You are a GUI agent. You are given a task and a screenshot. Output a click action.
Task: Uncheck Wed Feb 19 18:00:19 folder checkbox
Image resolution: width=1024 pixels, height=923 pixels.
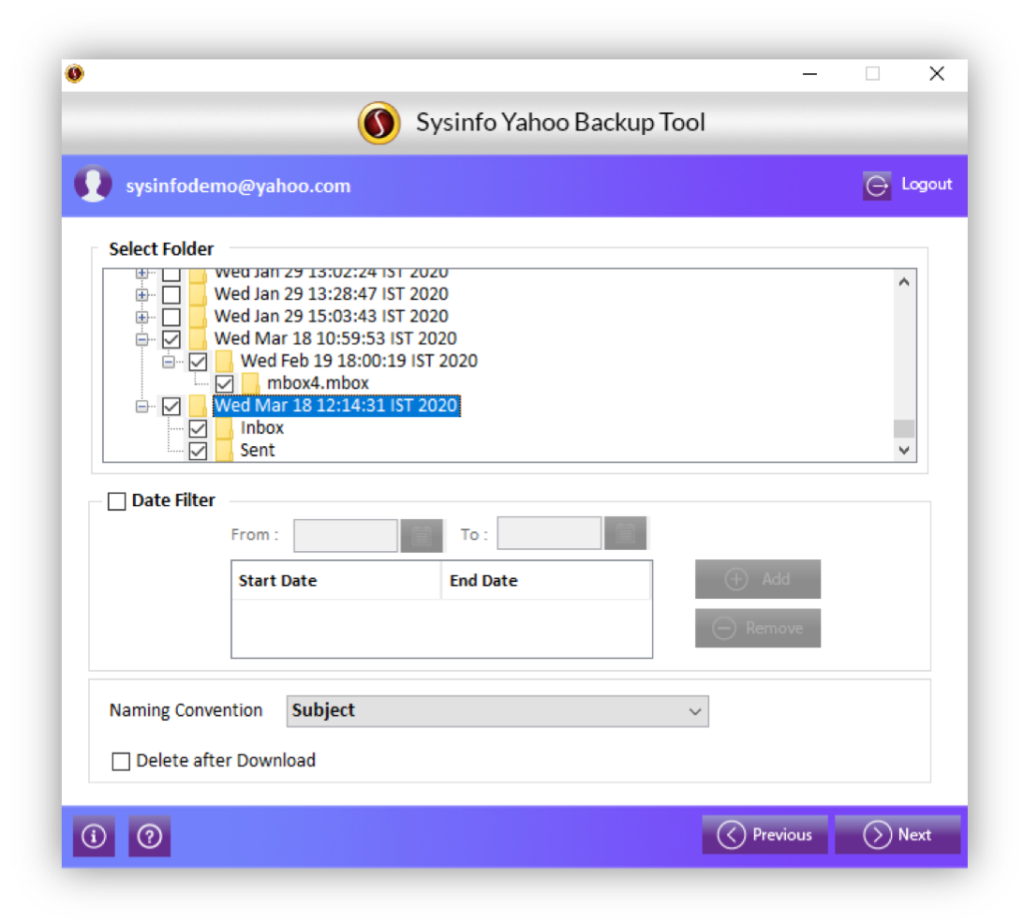tap(198, 361)
